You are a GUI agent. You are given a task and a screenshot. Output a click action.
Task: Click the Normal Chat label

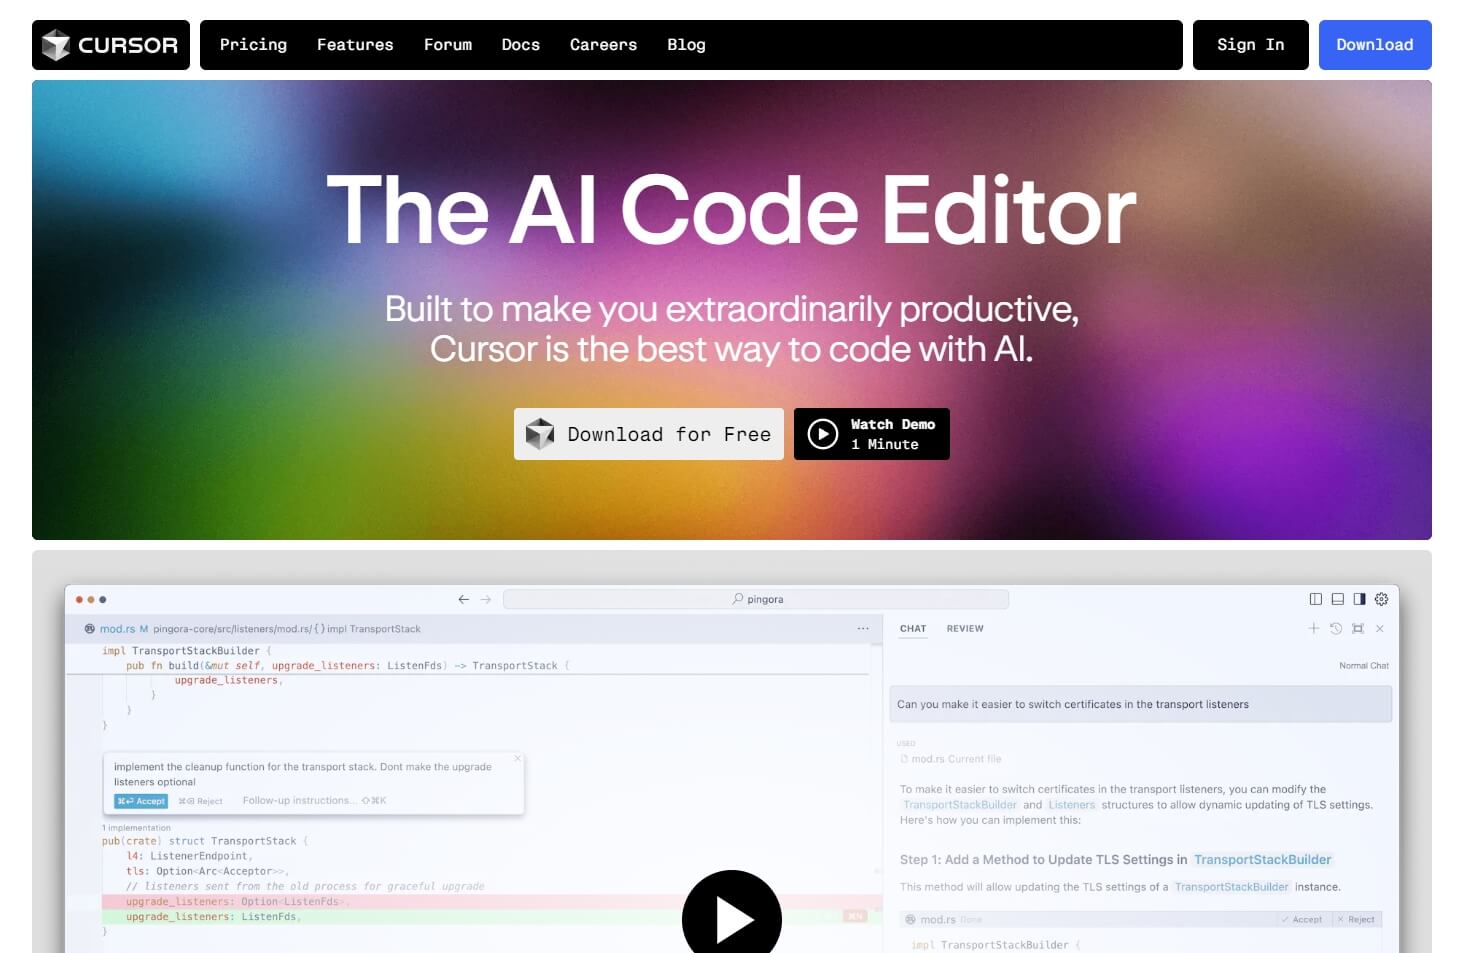pos(1364,666)
